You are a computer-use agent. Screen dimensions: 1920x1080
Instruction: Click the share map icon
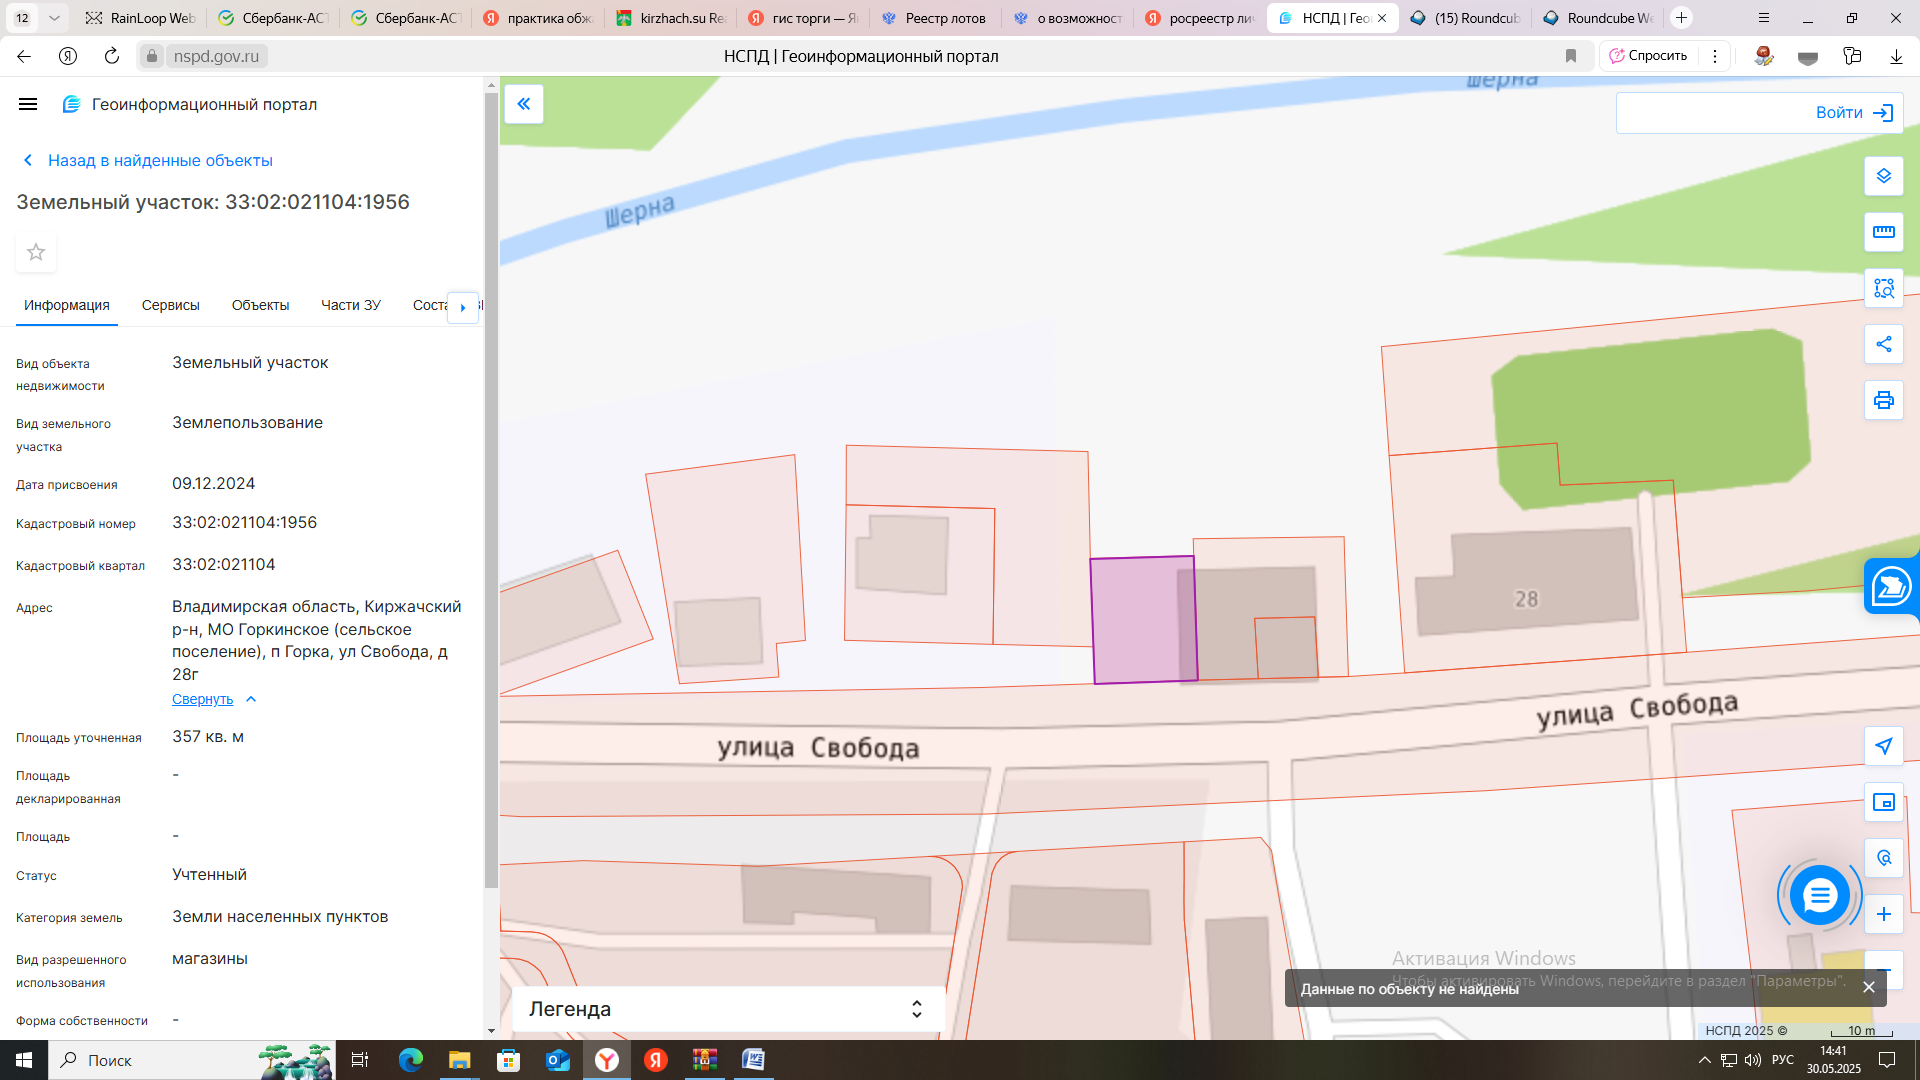[x=1883, y=344]
